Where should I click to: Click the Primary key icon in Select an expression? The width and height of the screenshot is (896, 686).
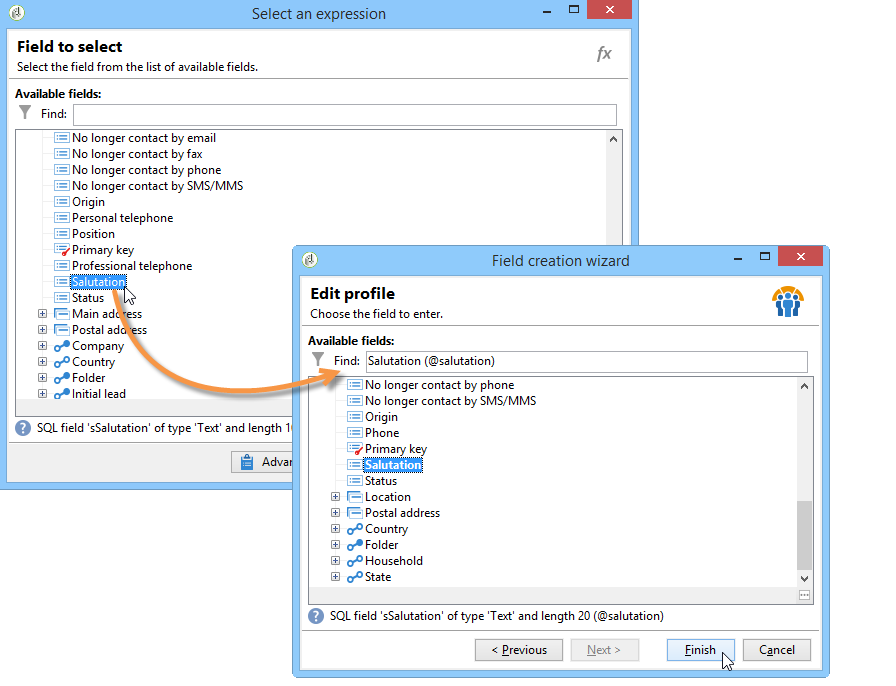(x=62, y=250)
